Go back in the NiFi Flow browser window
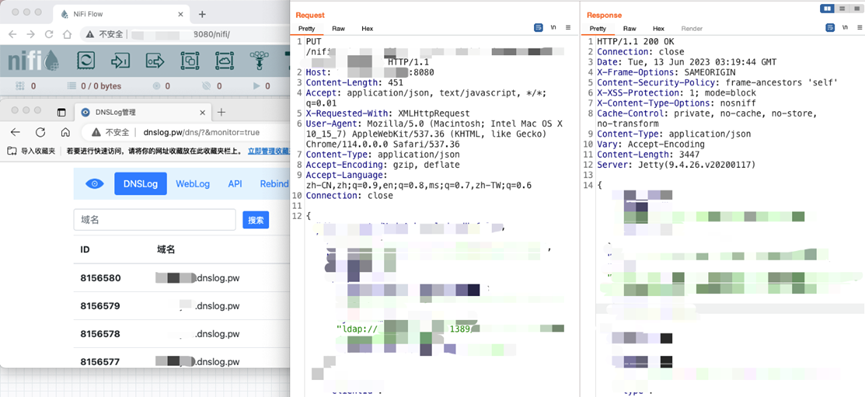Screen dimensions: 865x397 click(12, 34)
